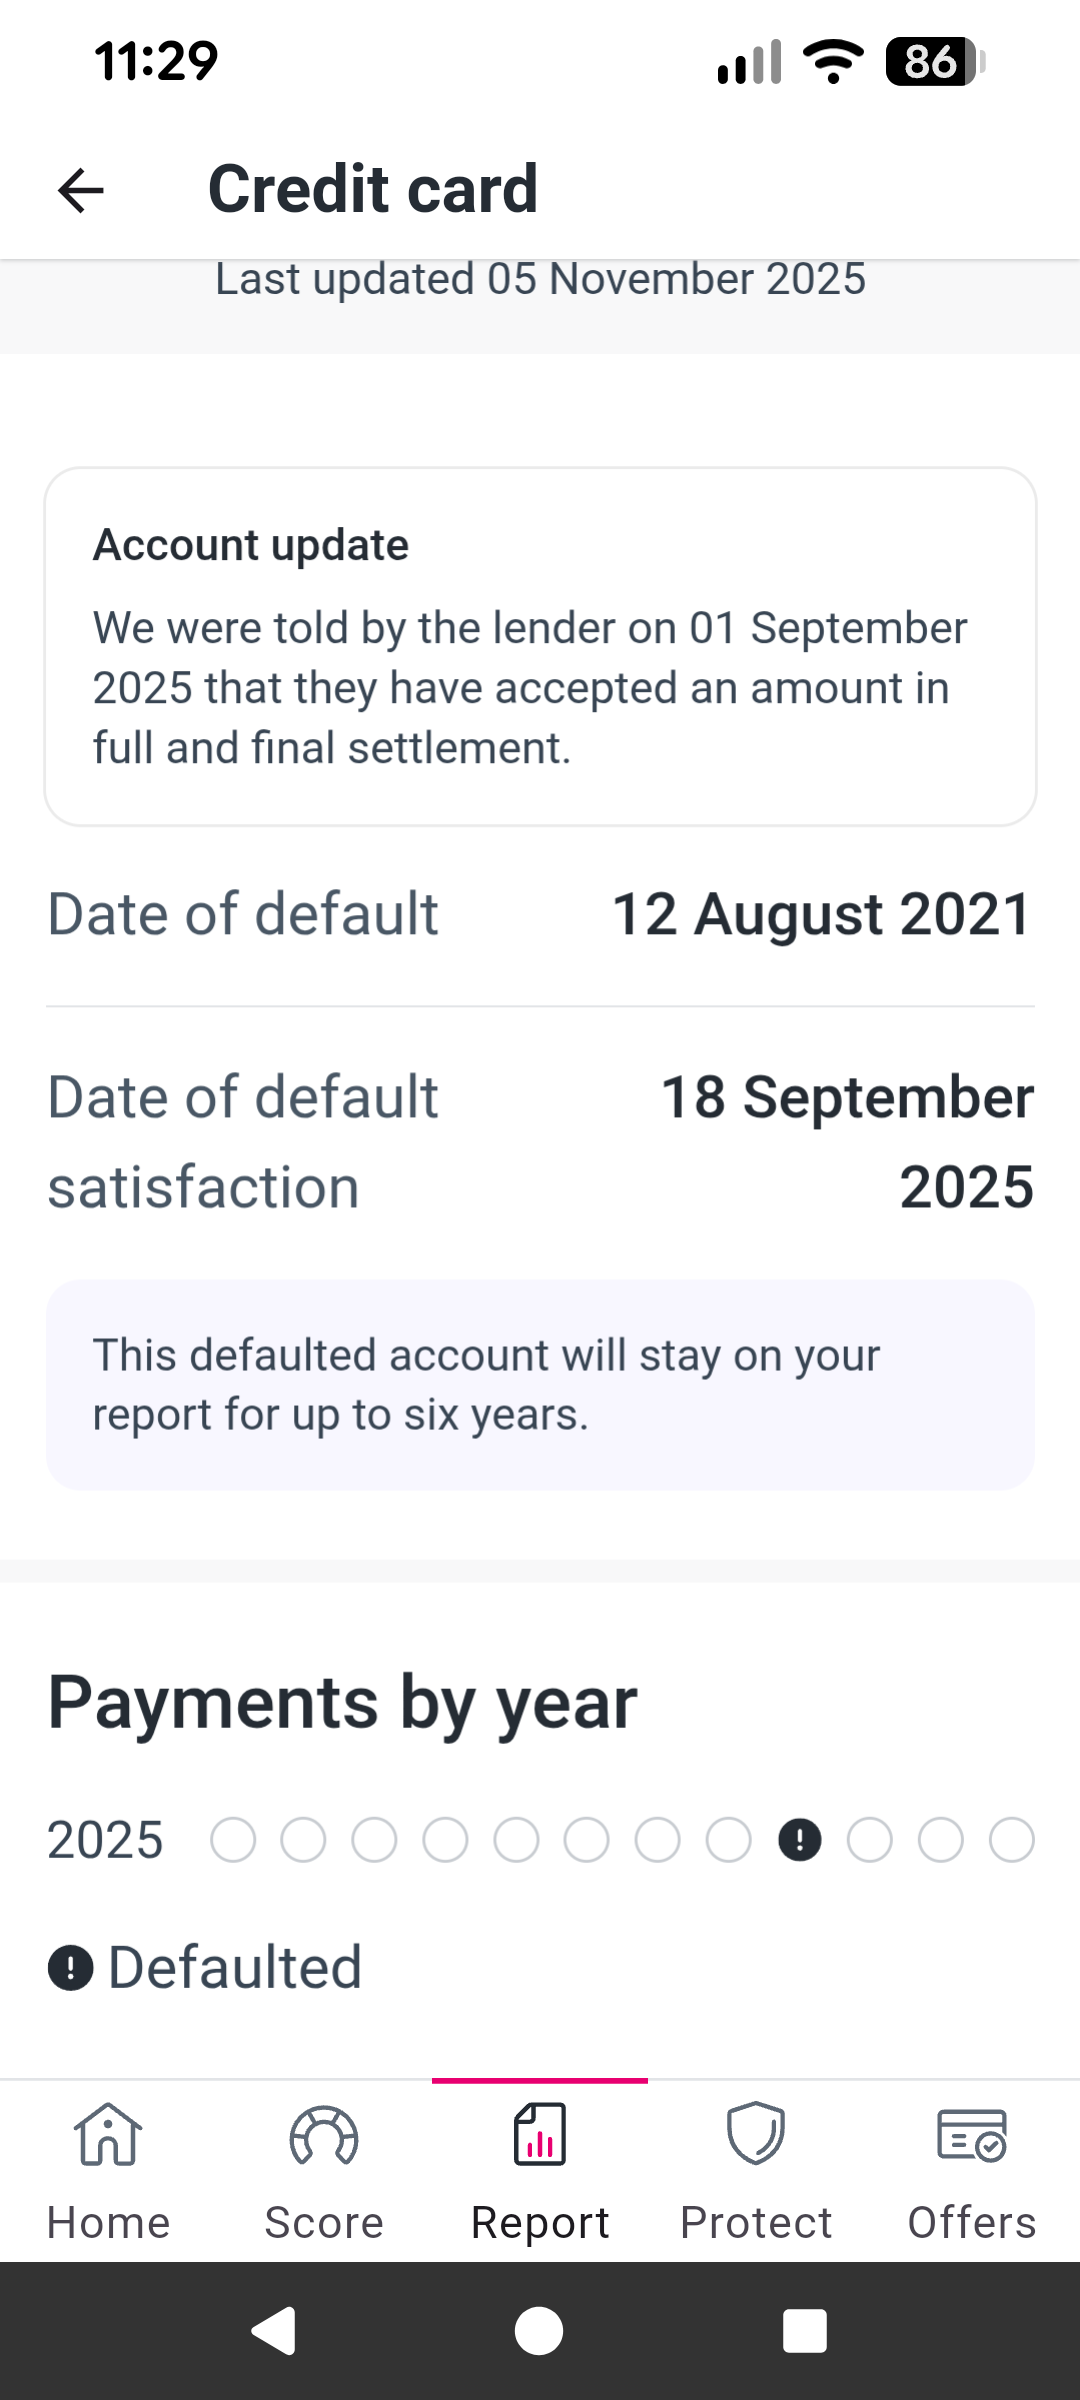The image size is (1080, 2400).
Task: Tap the Date of default satisfaction row
Action: pos(540,1142)
